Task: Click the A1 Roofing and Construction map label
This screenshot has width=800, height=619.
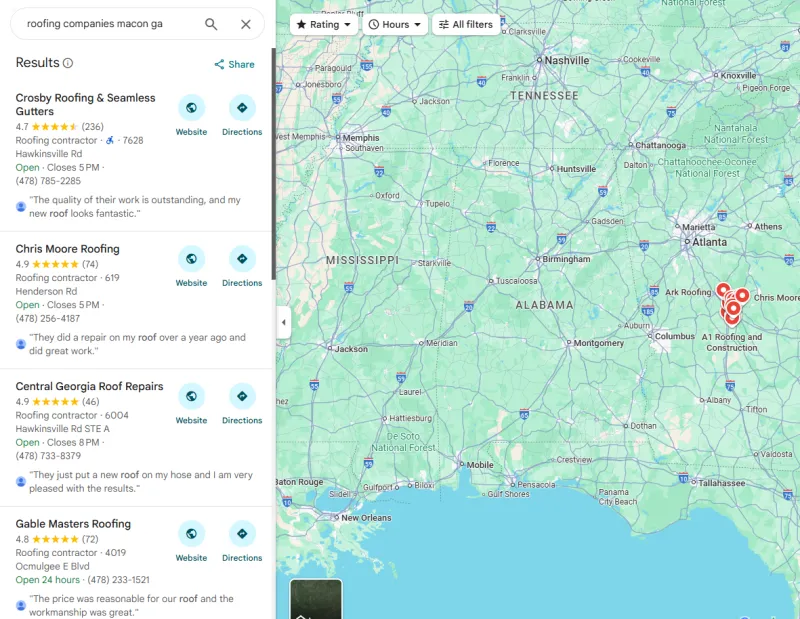Action: (732, 342)
